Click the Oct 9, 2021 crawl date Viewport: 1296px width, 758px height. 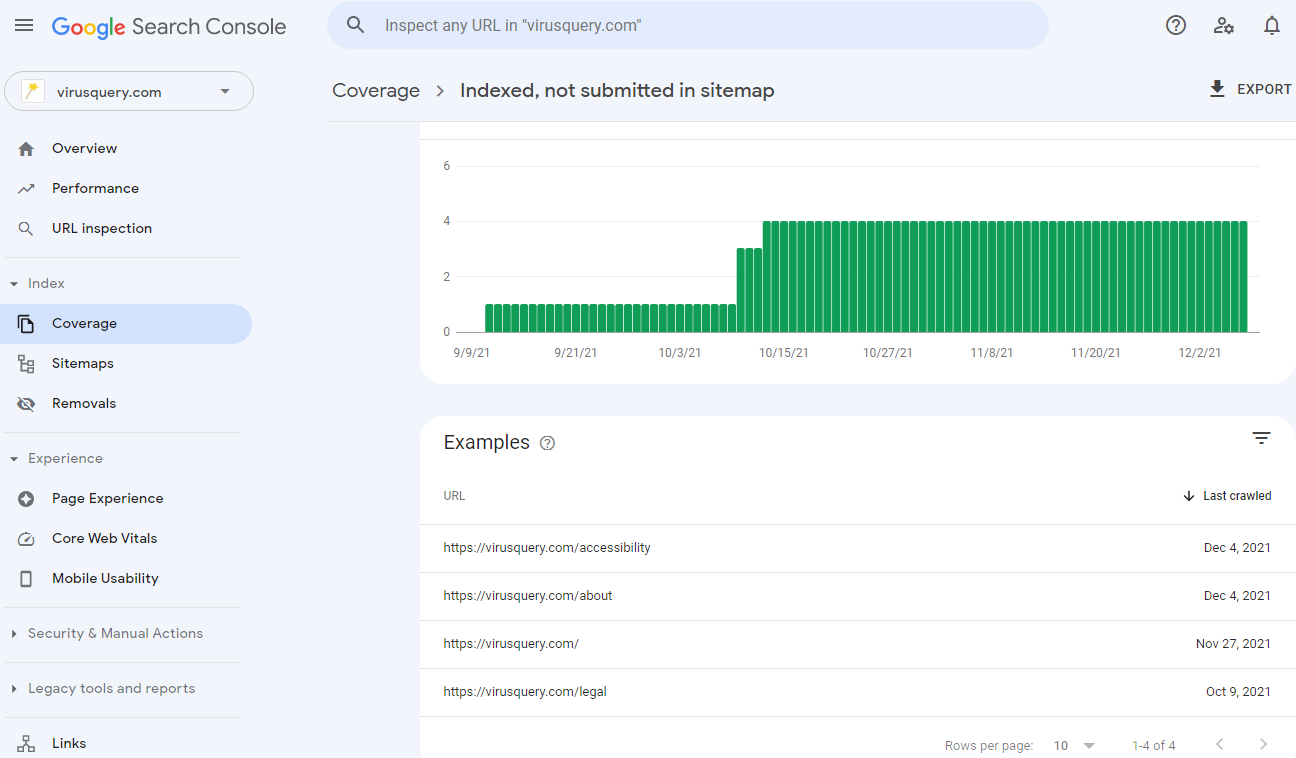click(x=1238, y=692)
